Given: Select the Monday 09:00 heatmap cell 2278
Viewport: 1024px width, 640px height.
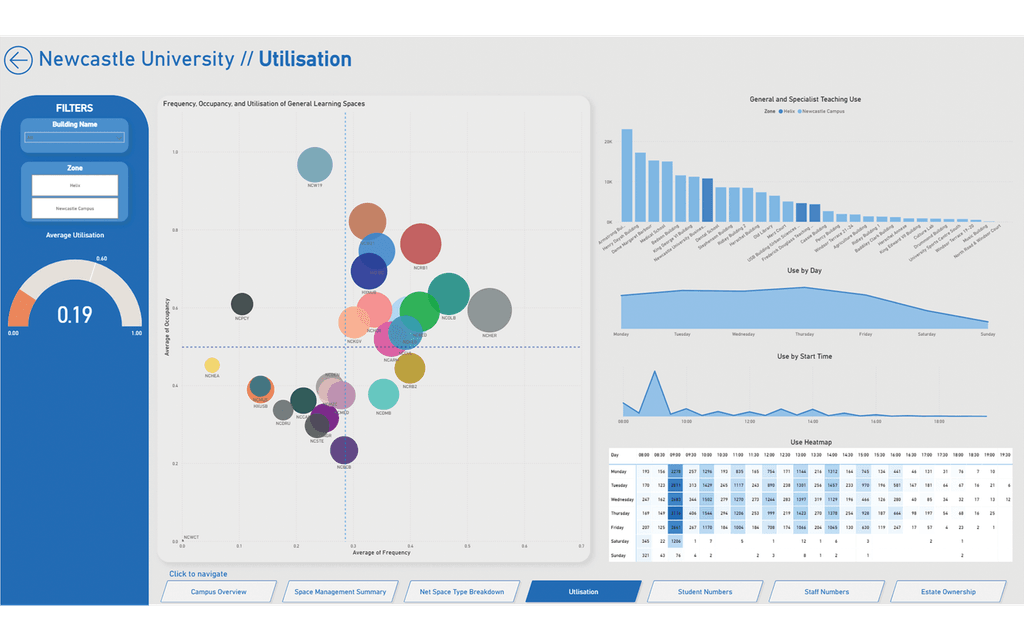Looking at the screenshot, I should click(676, 472).
